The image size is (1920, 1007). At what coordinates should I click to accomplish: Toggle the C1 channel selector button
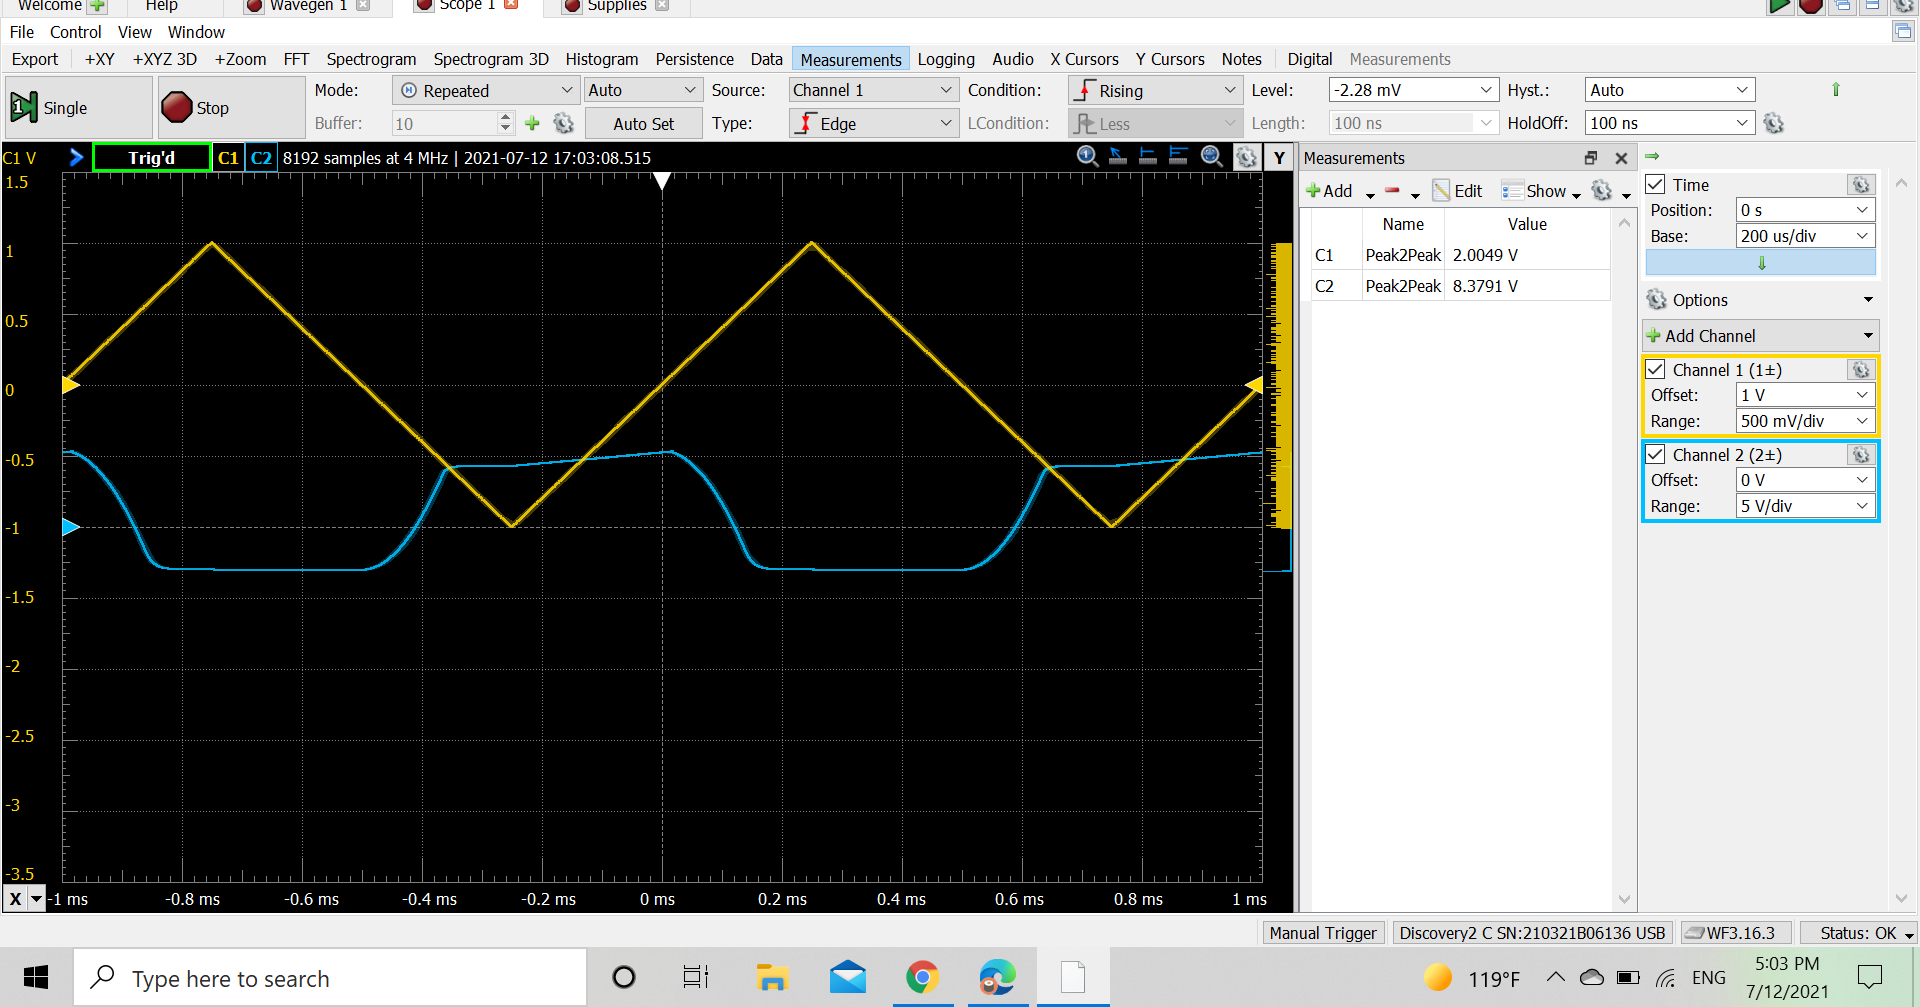coord(228,157)
